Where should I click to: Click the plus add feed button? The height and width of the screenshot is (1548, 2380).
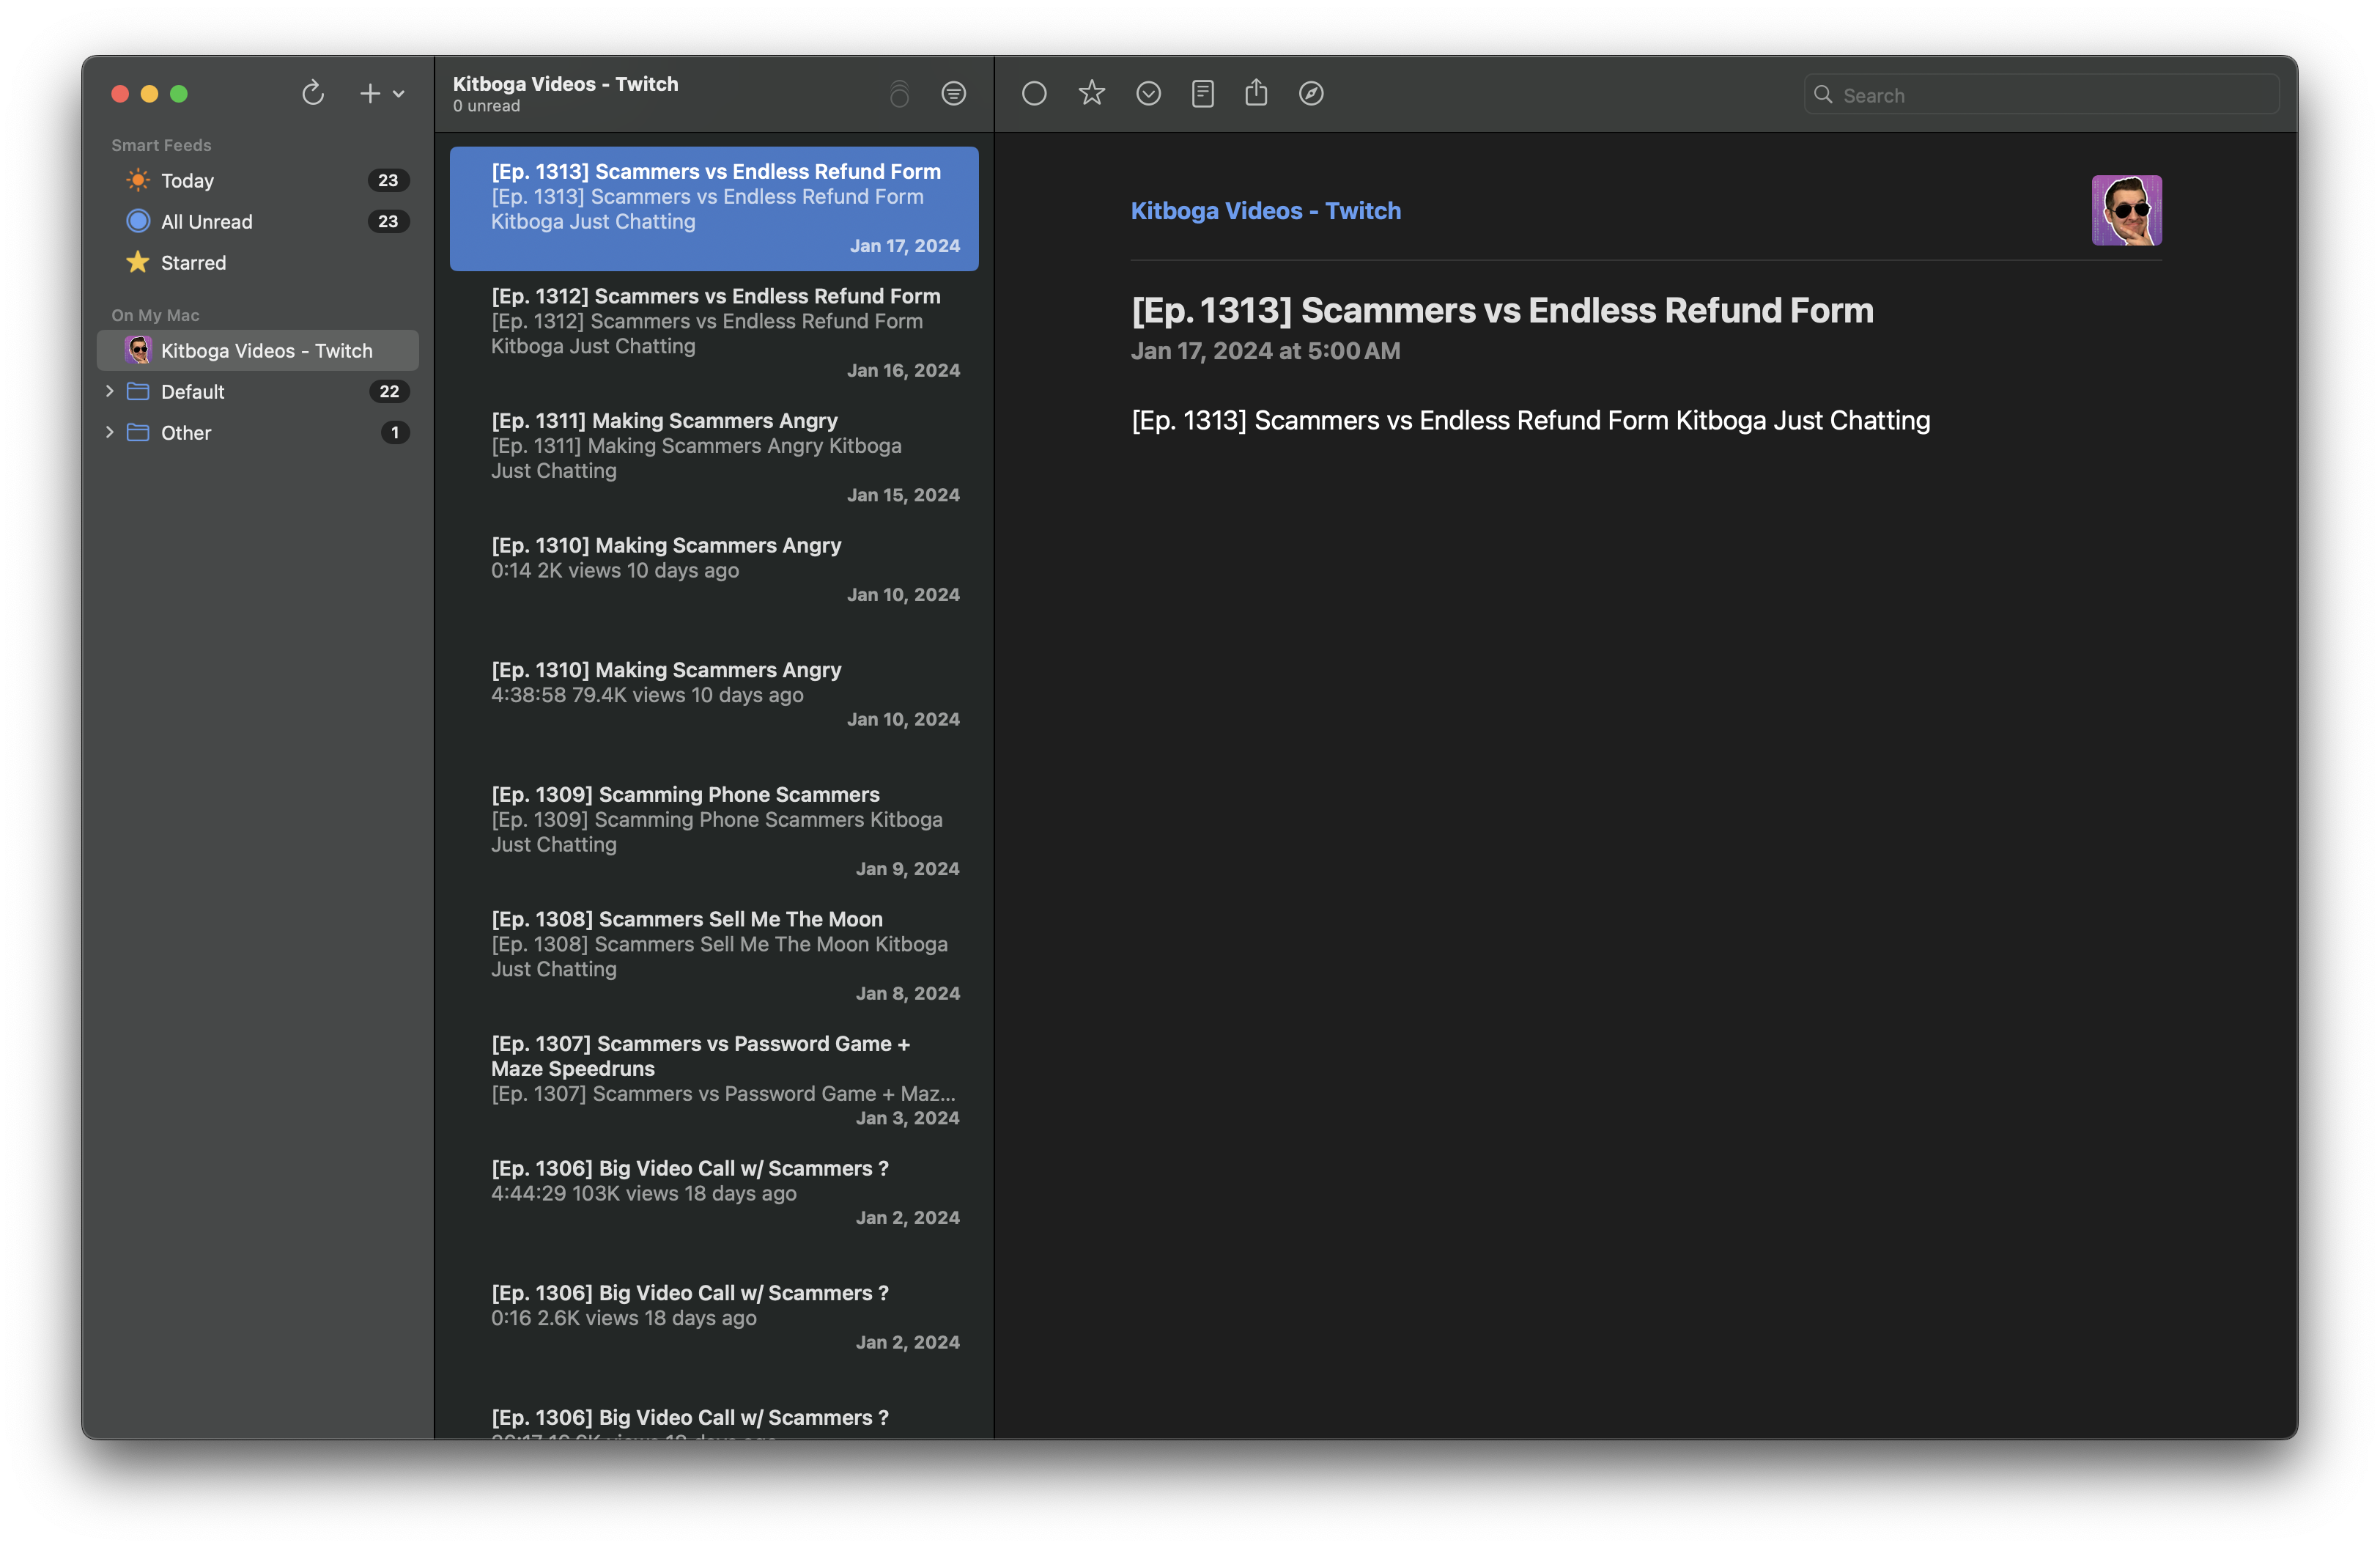(x=370, y=93)
